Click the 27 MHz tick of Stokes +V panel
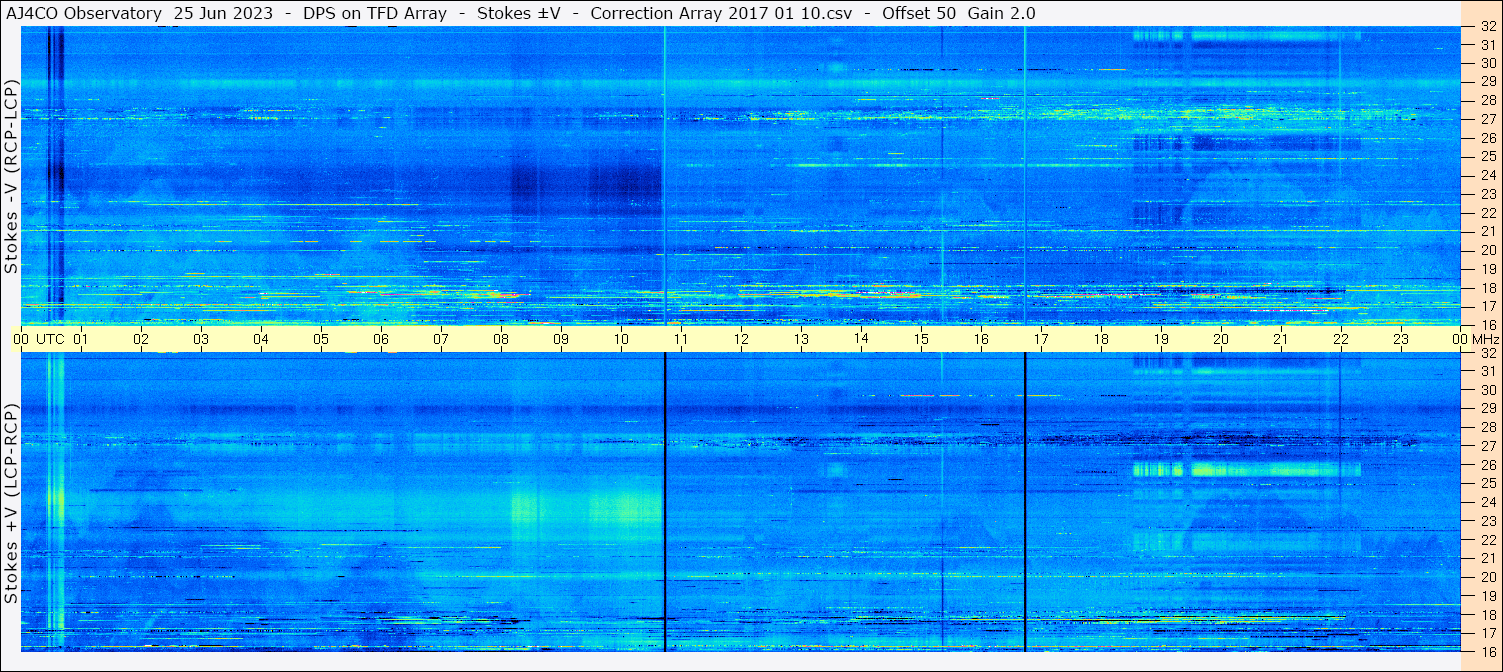The height and width of the screenshot is (672, 1503). click(1487, 446)
